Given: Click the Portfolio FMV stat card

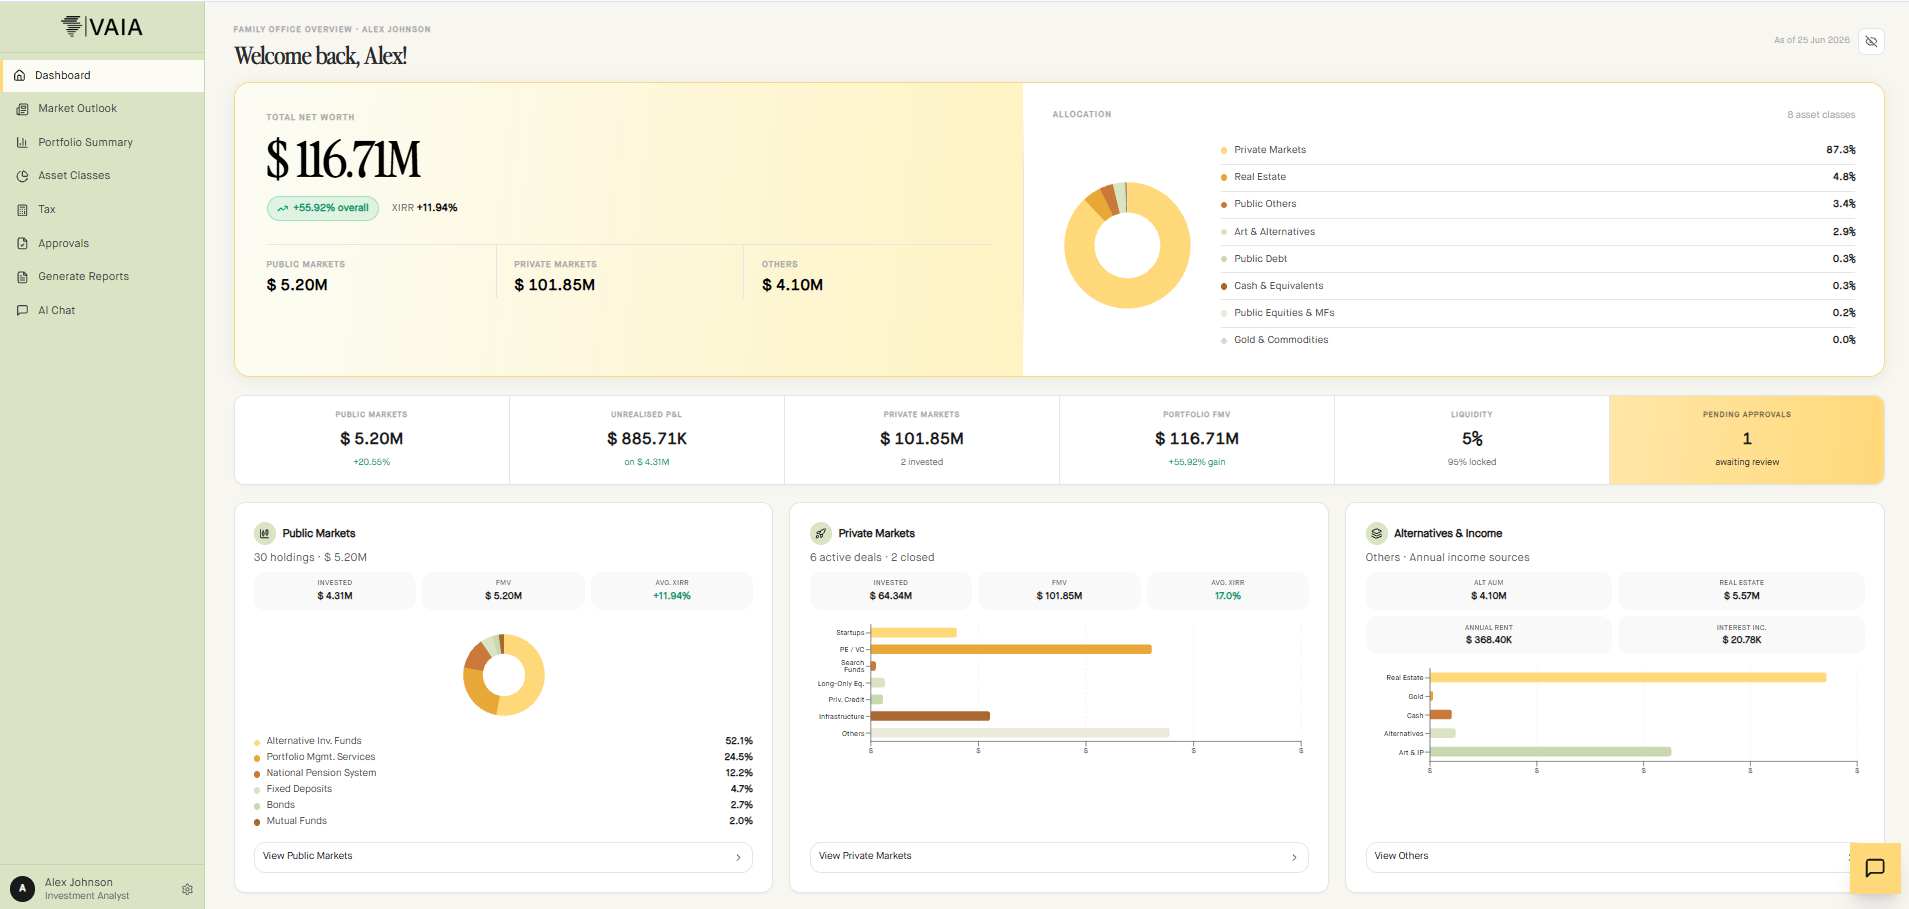Looking at the screenshot, I should point(1197,440).
